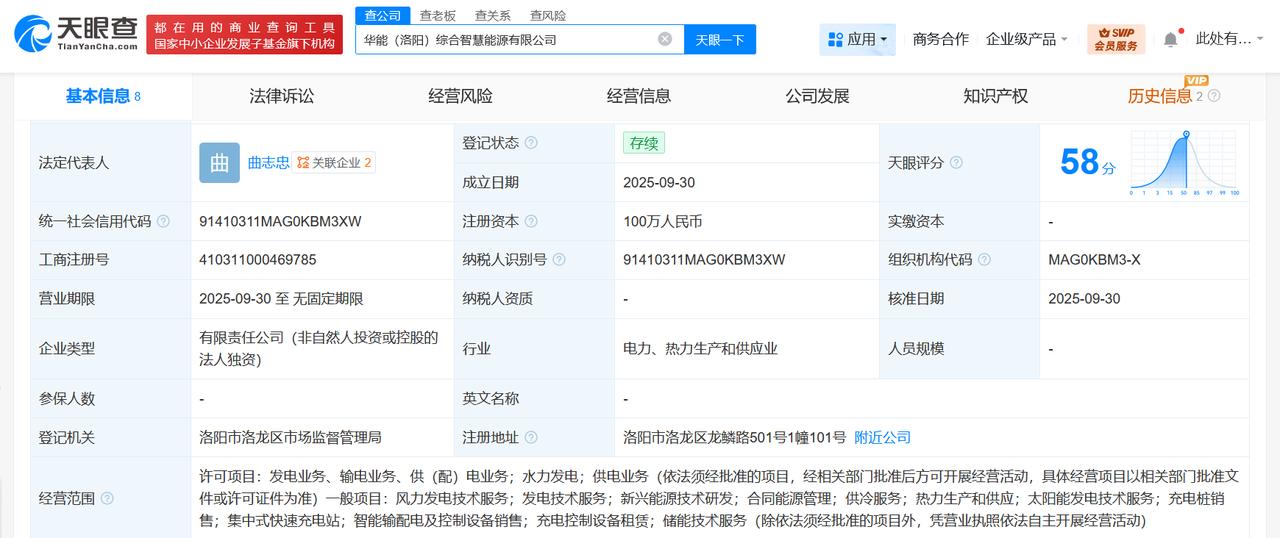Click help icon beside 组织机构代码
1280x538 pixels.
(984, 260)
